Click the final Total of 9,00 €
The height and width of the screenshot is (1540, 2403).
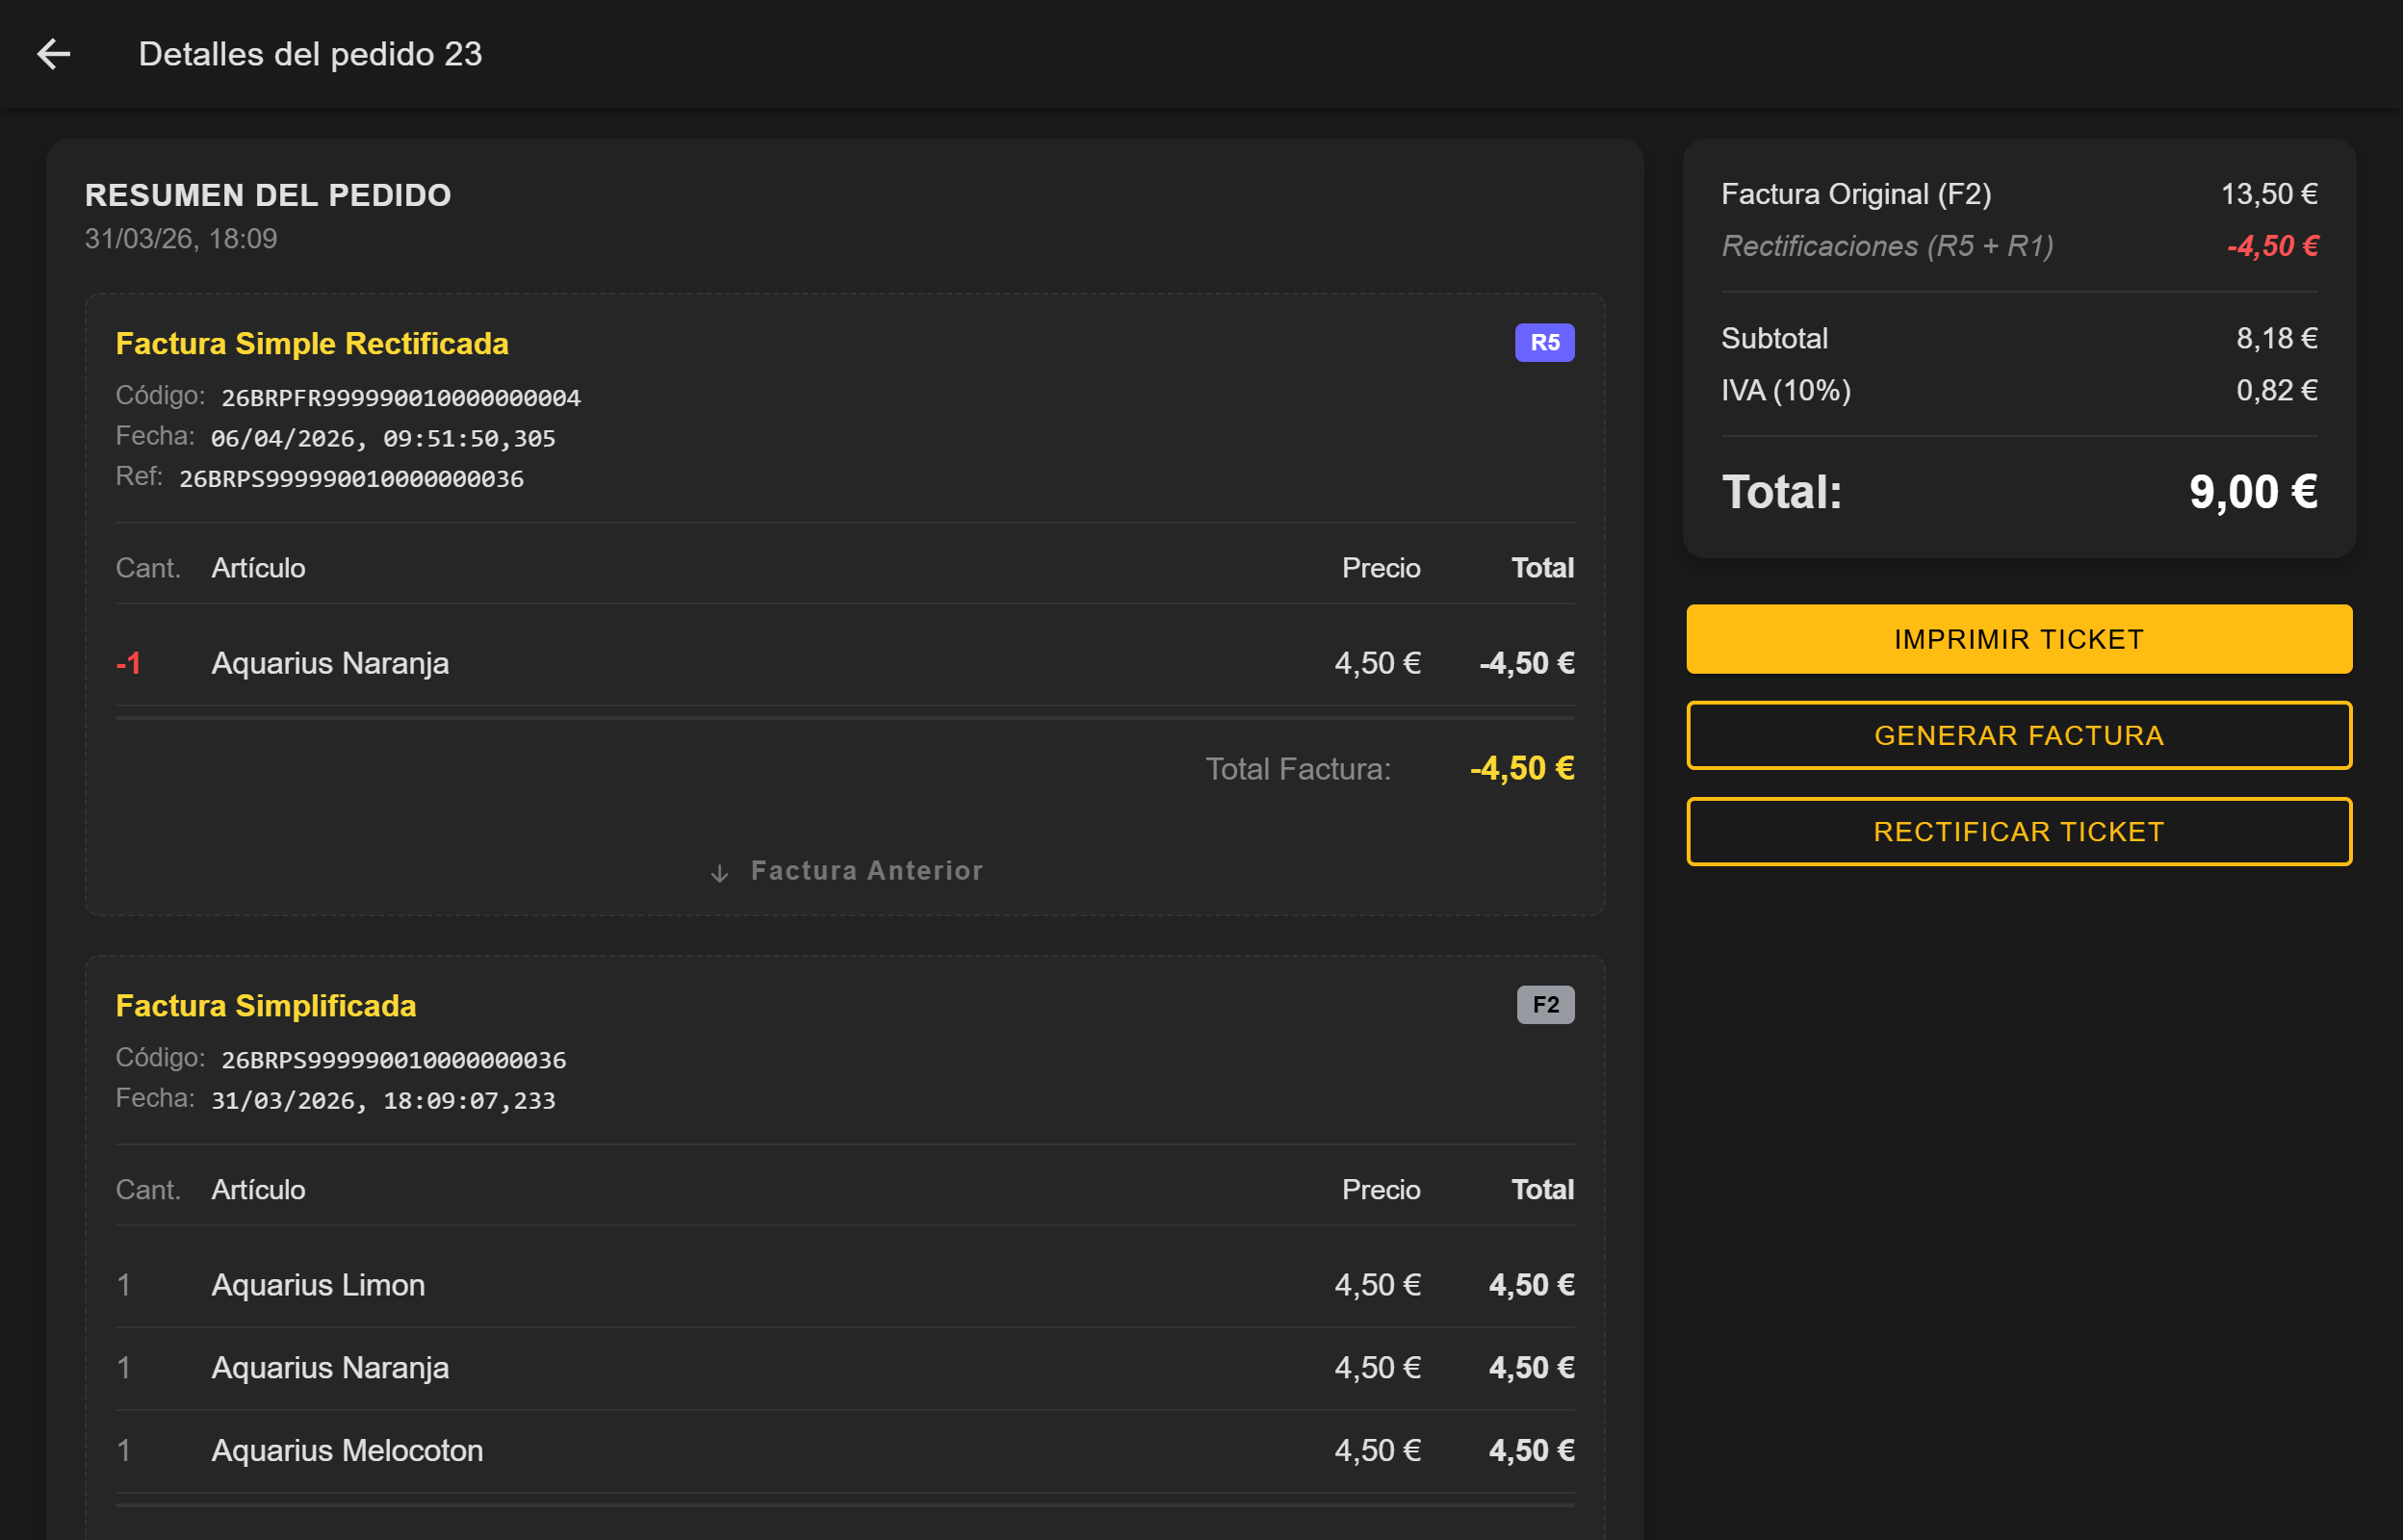pos(2249,491)
